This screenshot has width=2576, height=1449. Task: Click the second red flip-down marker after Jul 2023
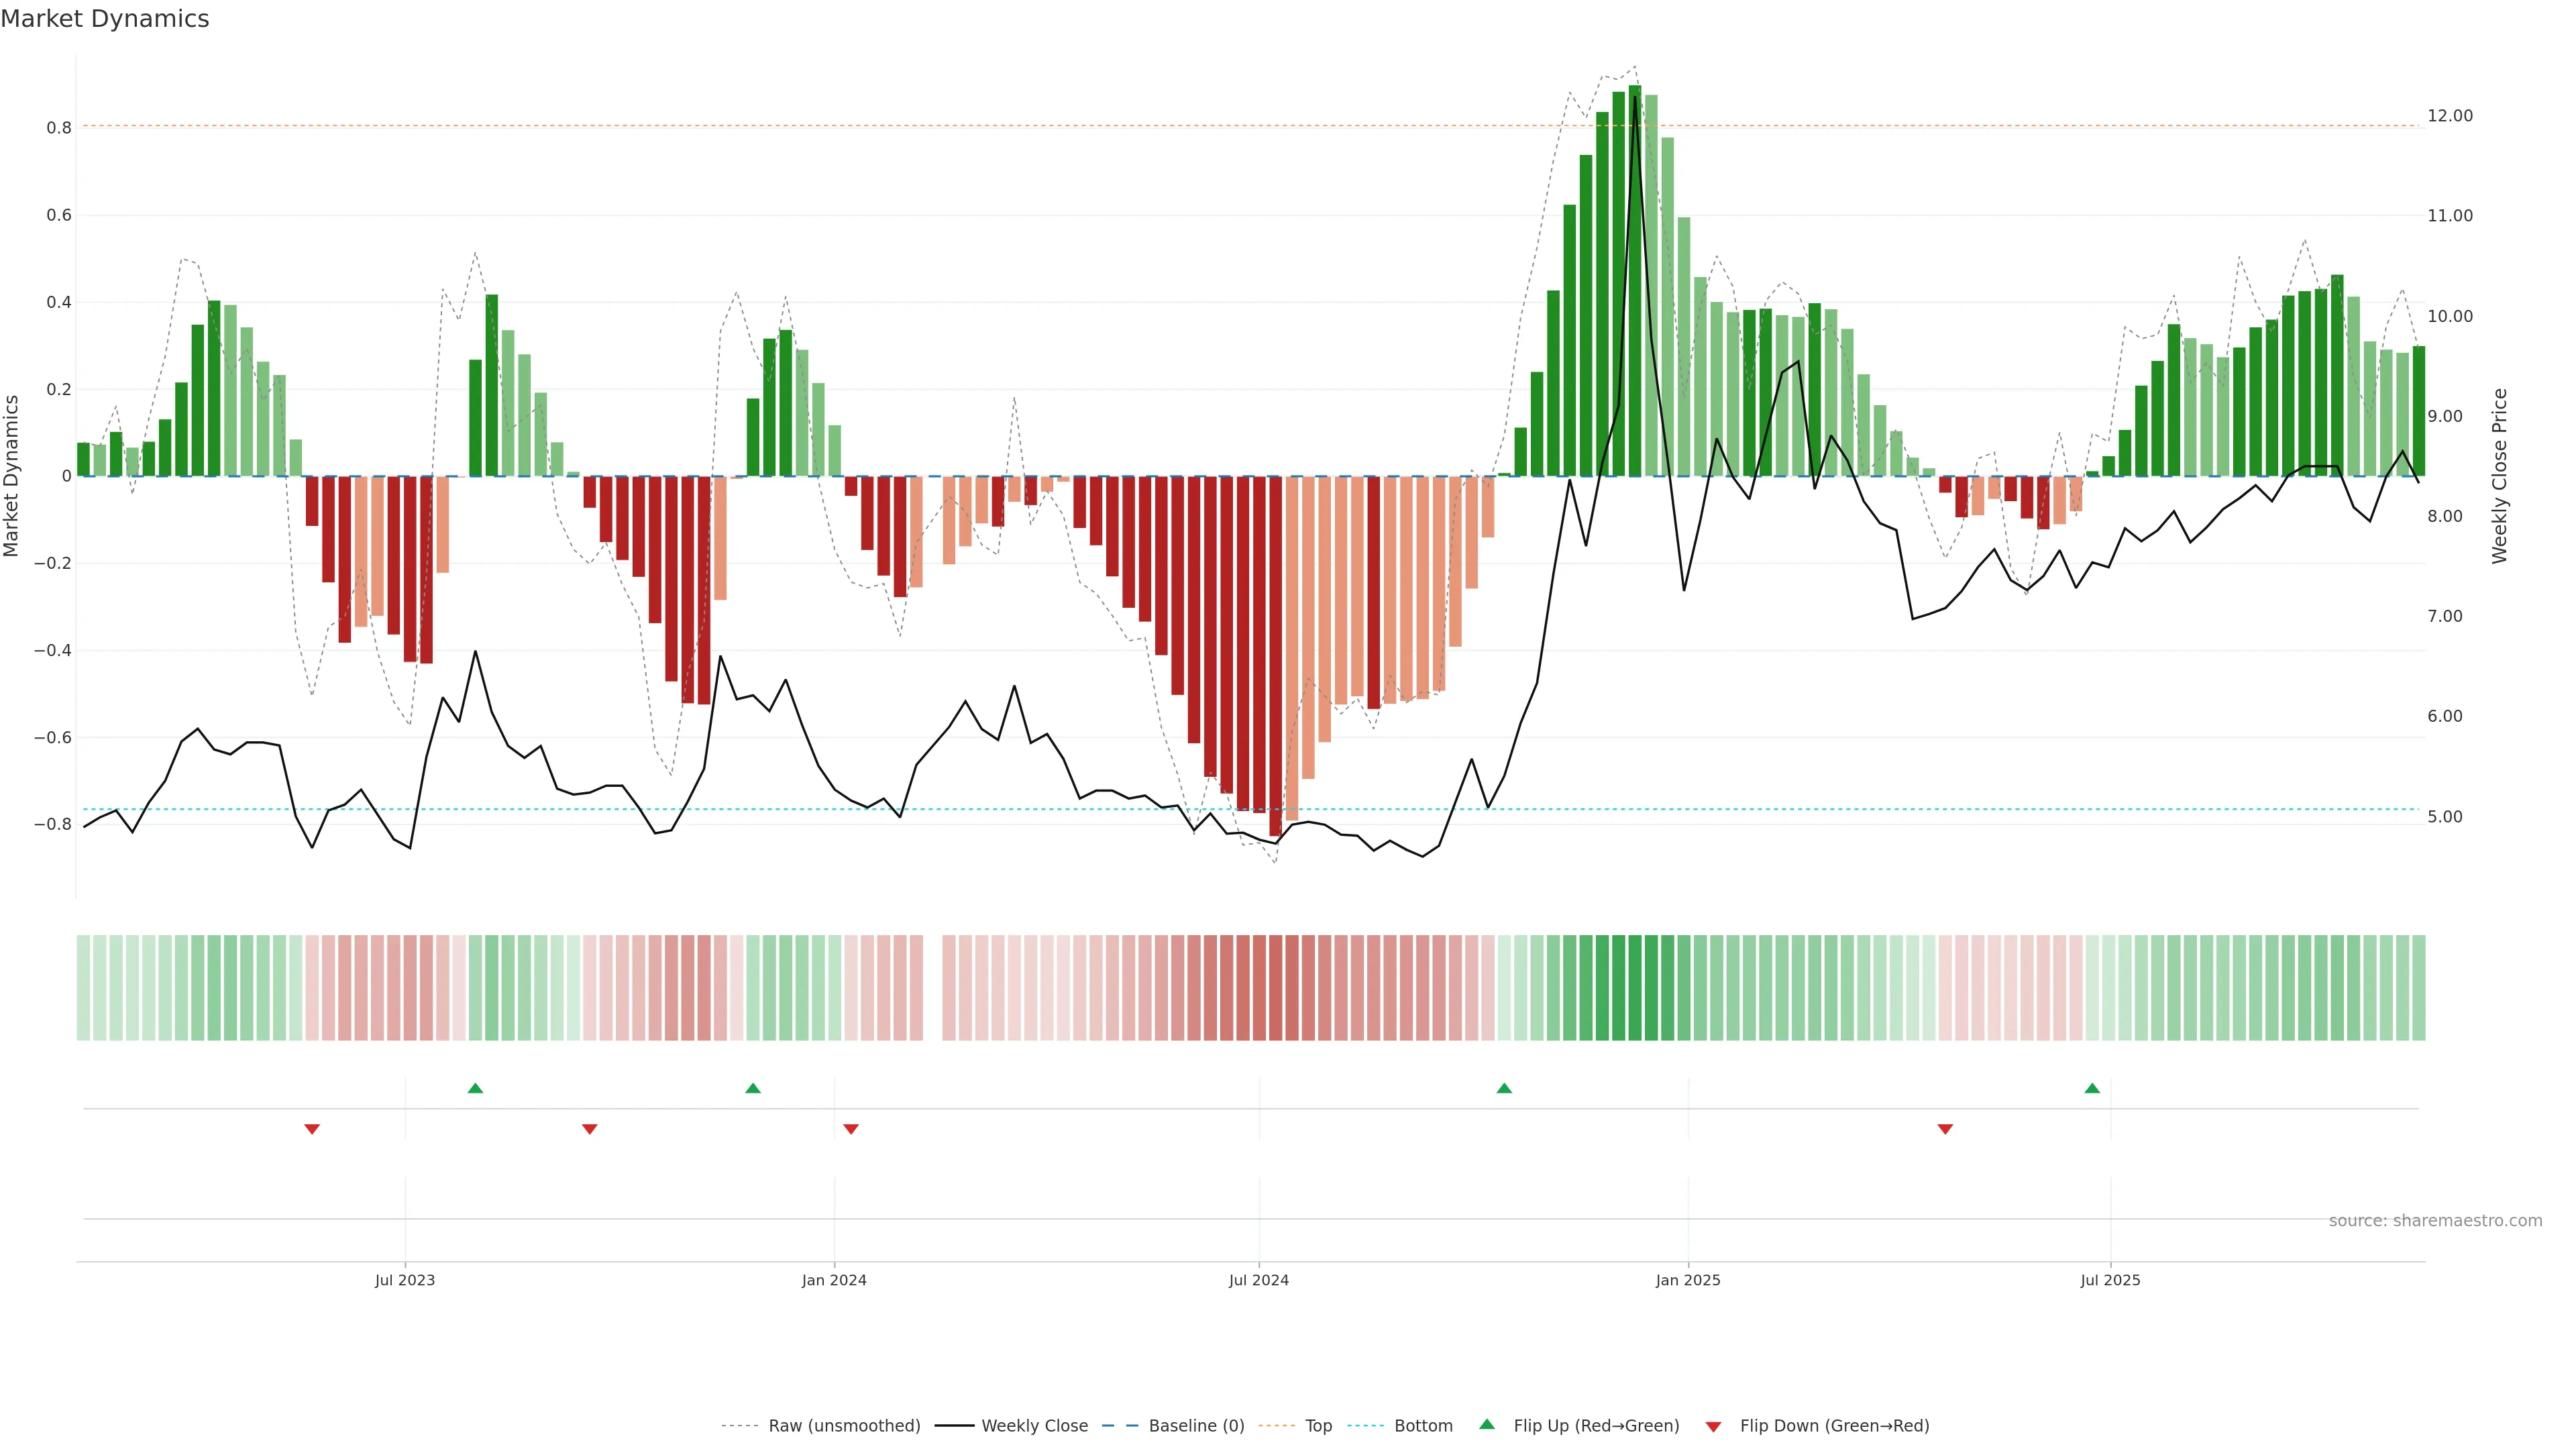590,1129
